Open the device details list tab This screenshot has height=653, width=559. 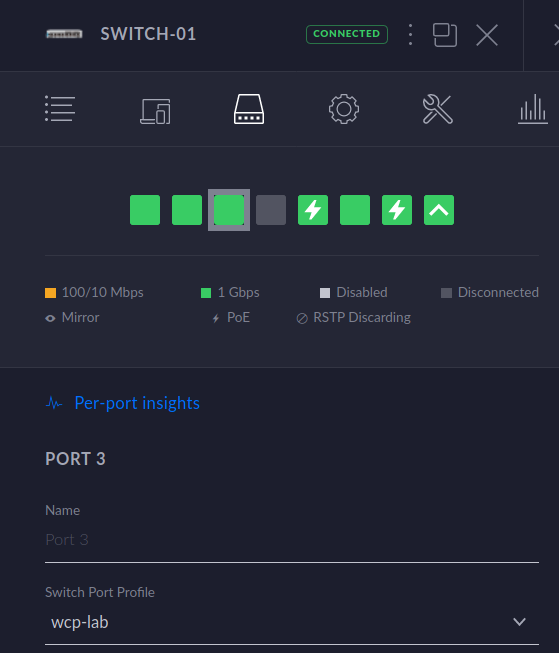60,109
